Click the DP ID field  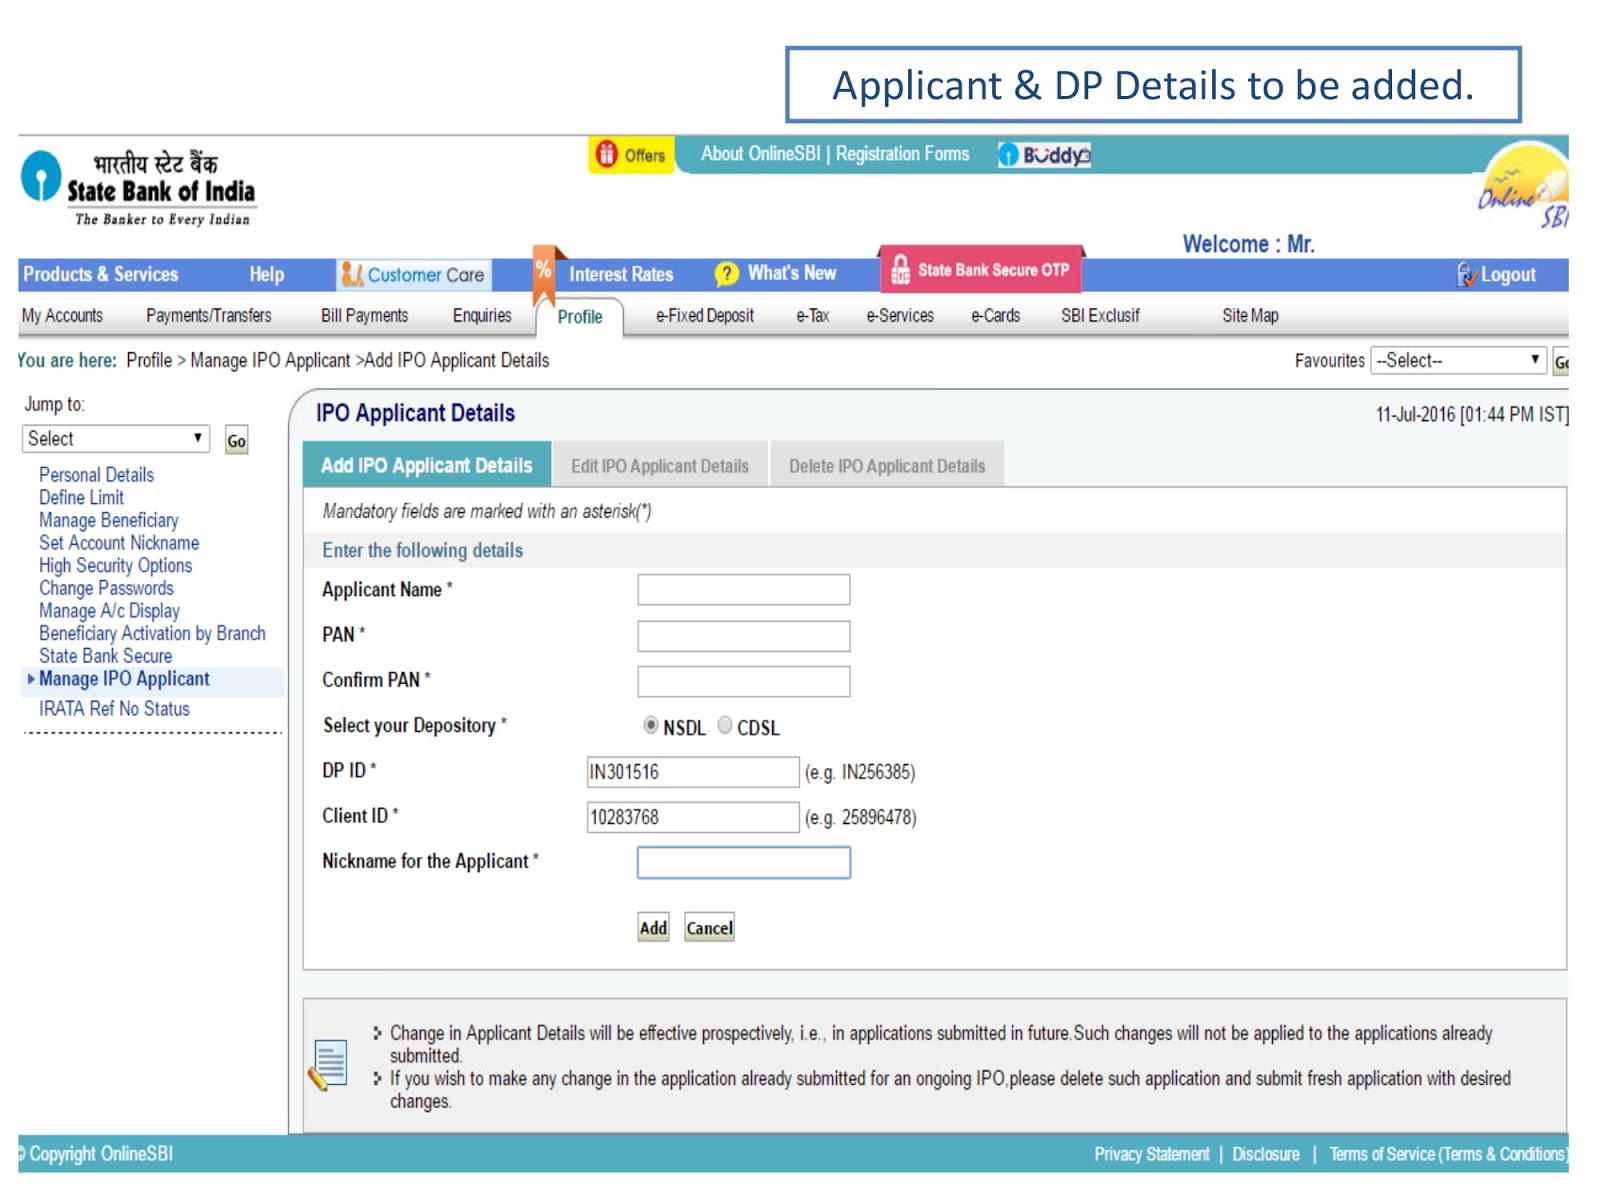693,772
